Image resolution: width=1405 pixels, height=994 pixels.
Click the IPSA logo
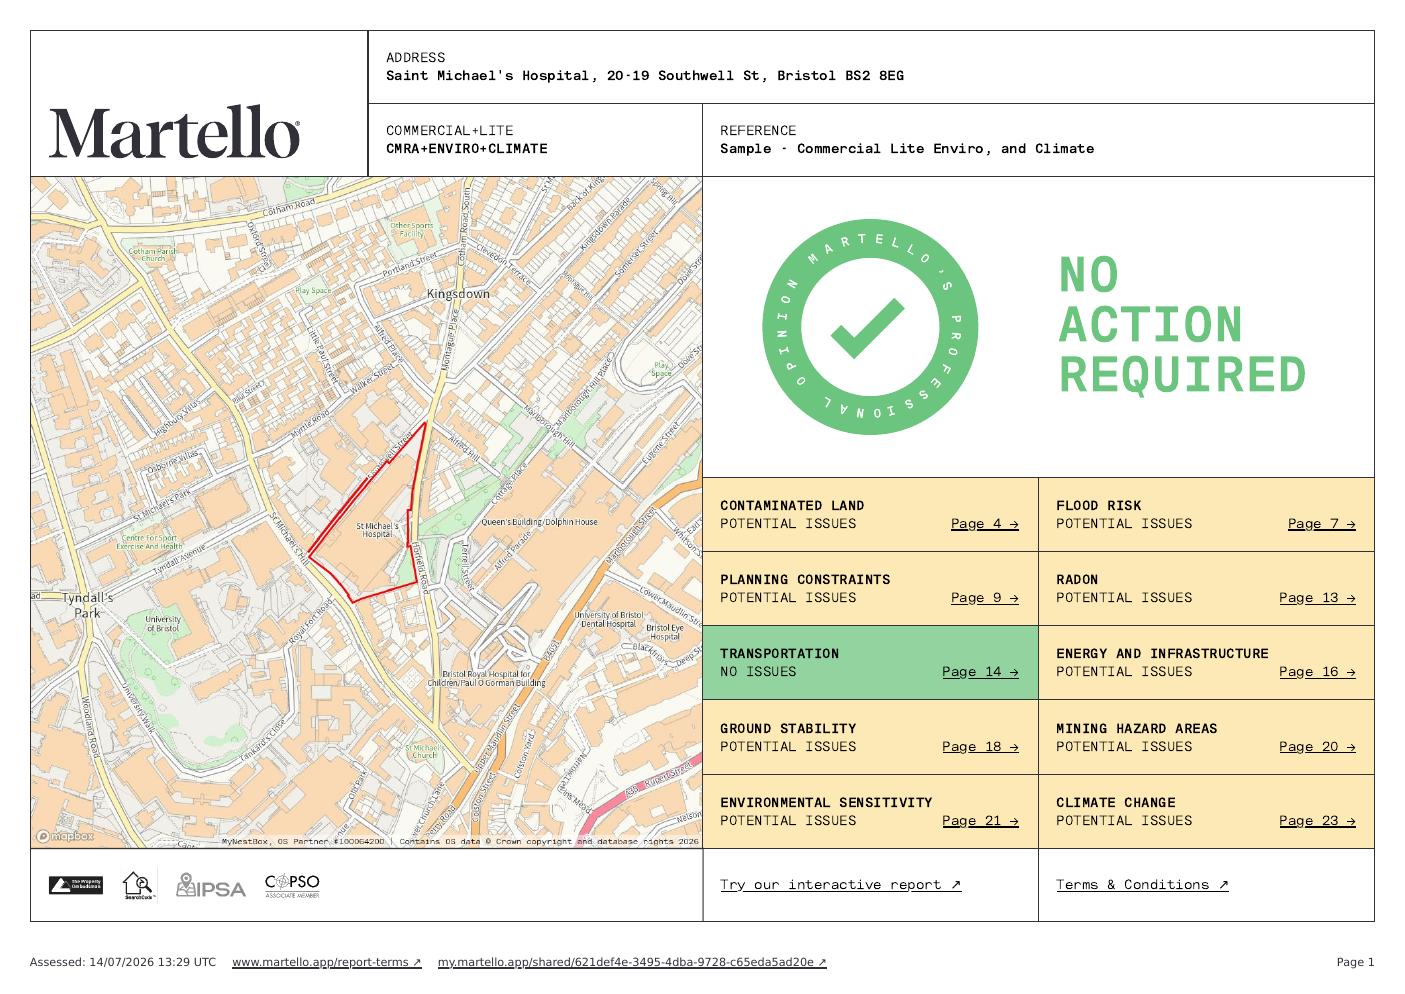click(210, 886)
